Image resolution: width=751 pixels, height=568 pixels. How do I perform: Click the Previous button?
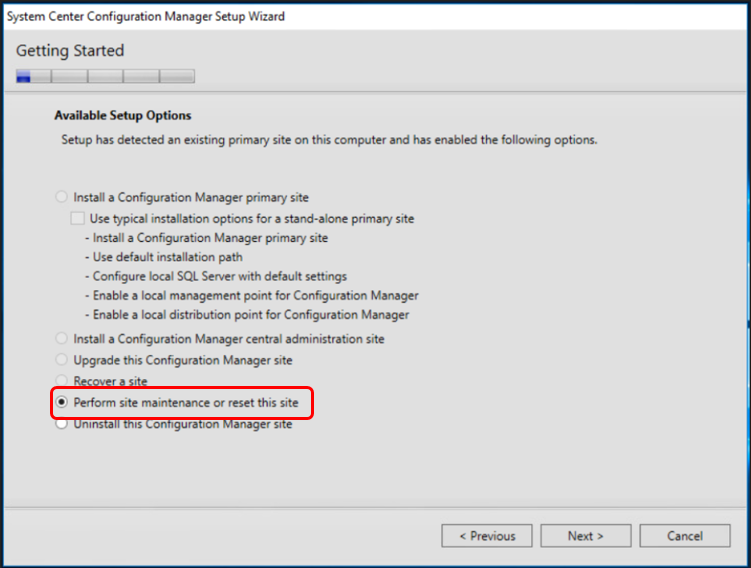pos(487,535)
